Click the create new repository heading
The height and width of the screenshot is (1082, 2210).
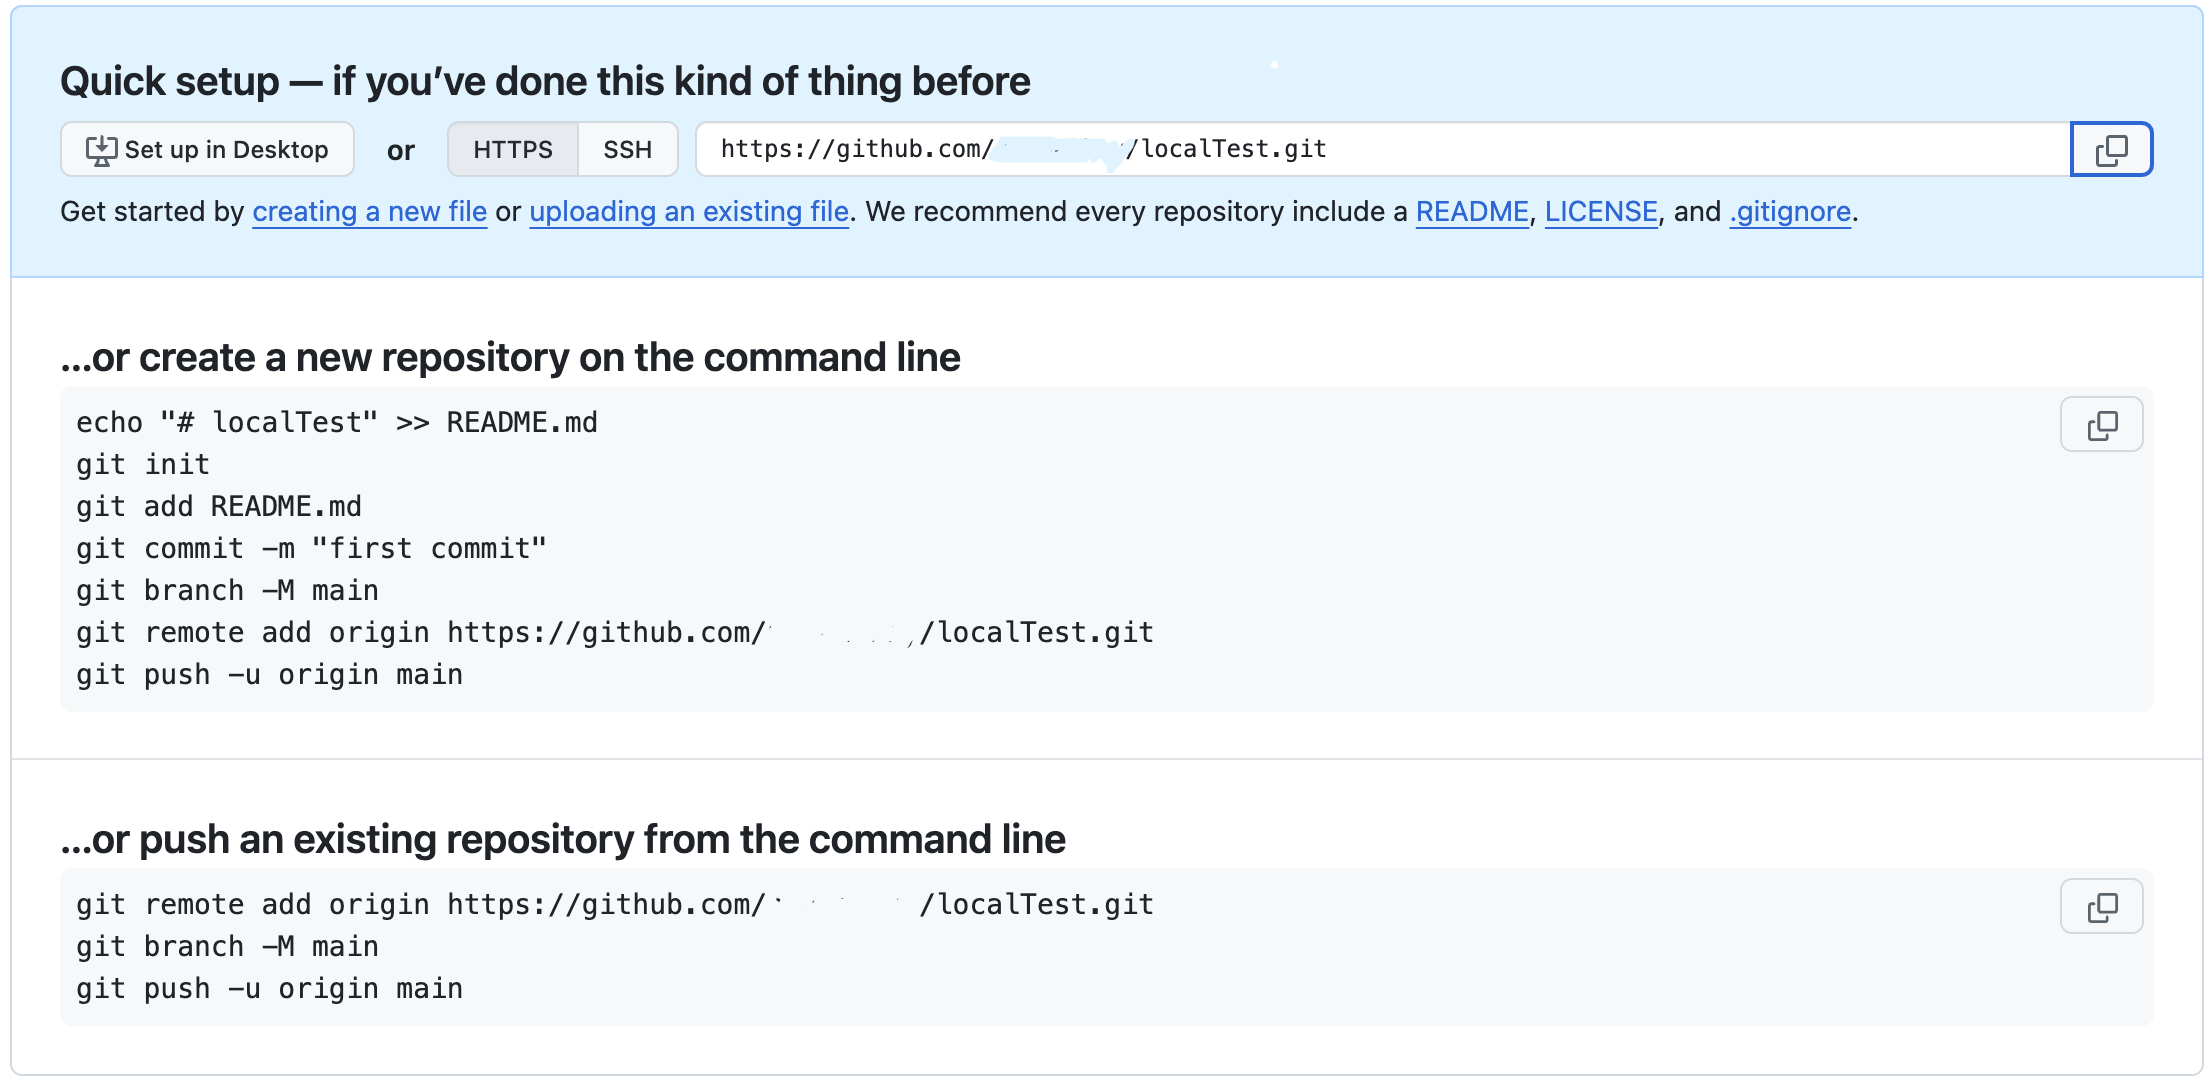tap(510, 358)
